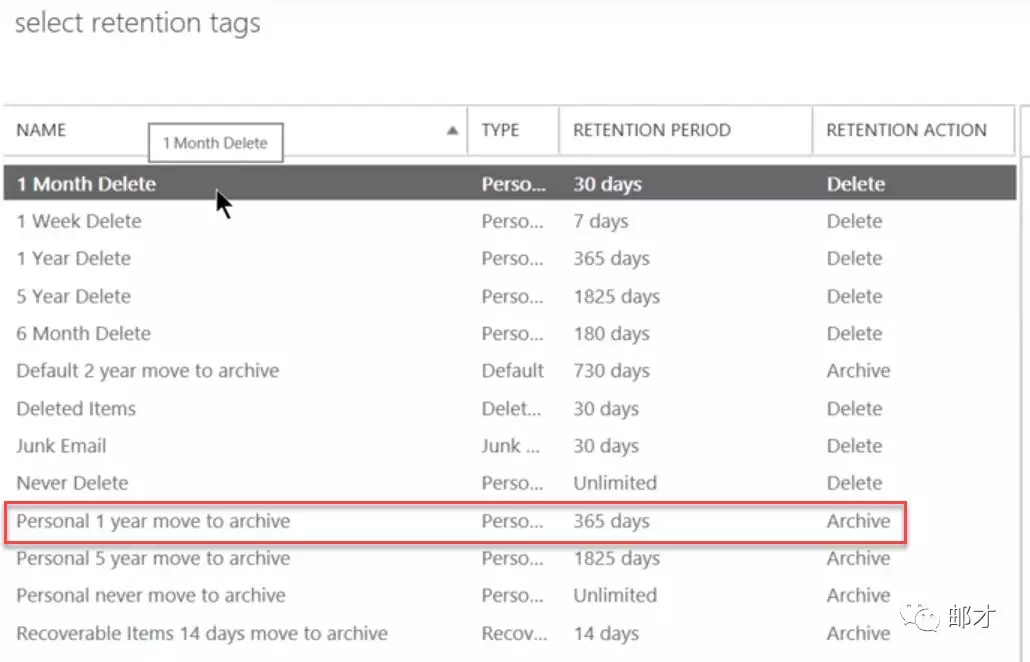The image size is (1030, 662).
Task: Click the RETENTION ACTION column header
Action: [x=906, y=130]
